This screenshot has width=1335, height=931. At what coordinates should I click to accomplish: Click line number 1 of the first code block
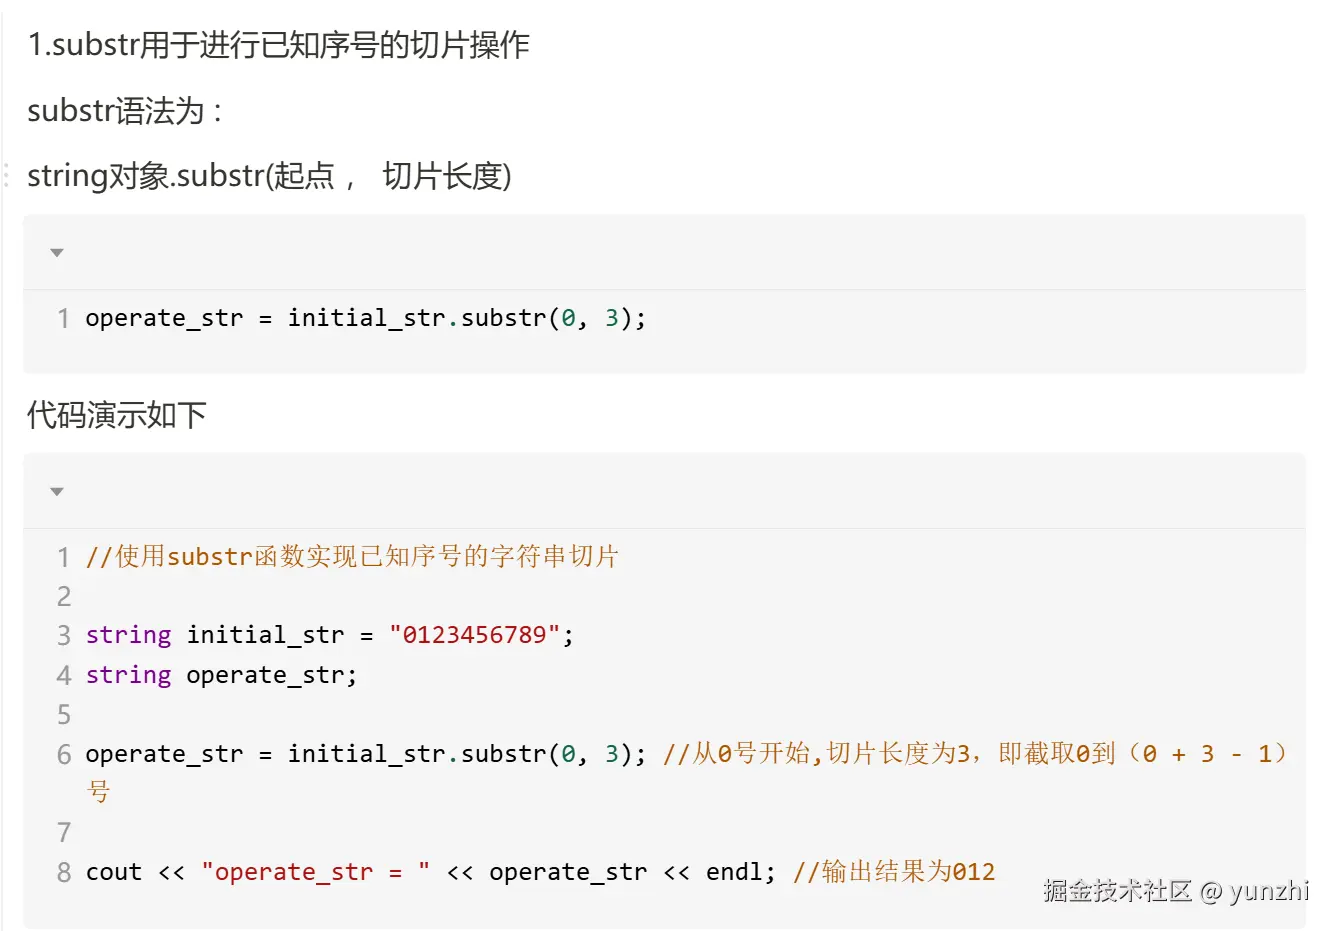click(x=63, y=318)
